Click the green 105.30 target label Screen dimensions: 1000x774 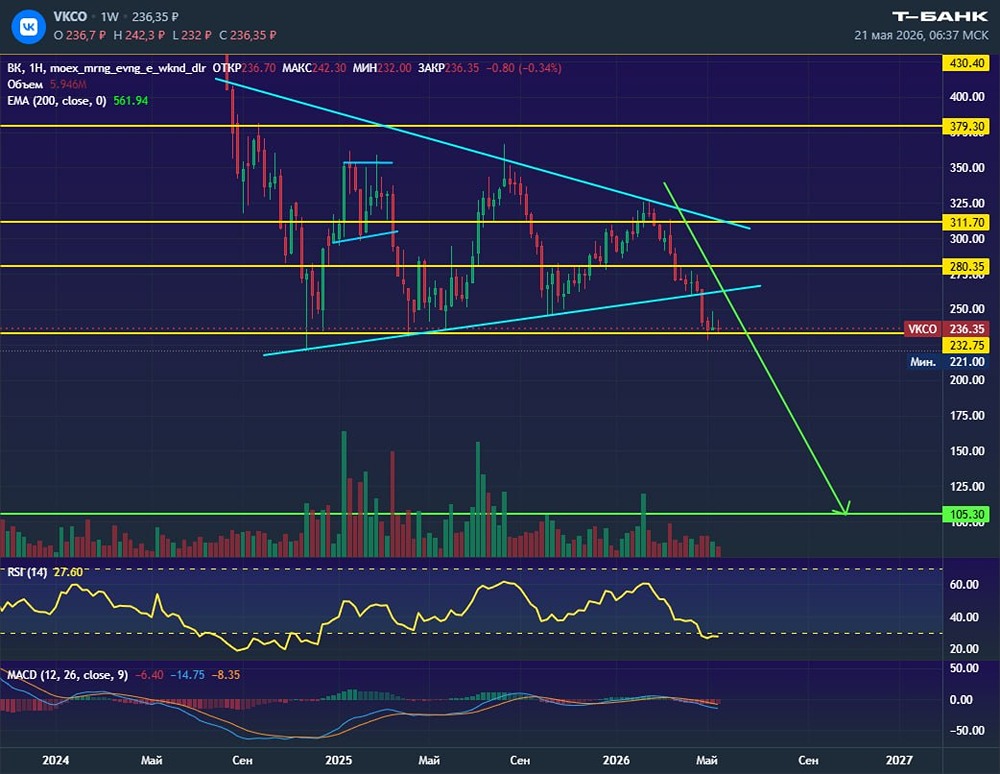click(966, 515)
